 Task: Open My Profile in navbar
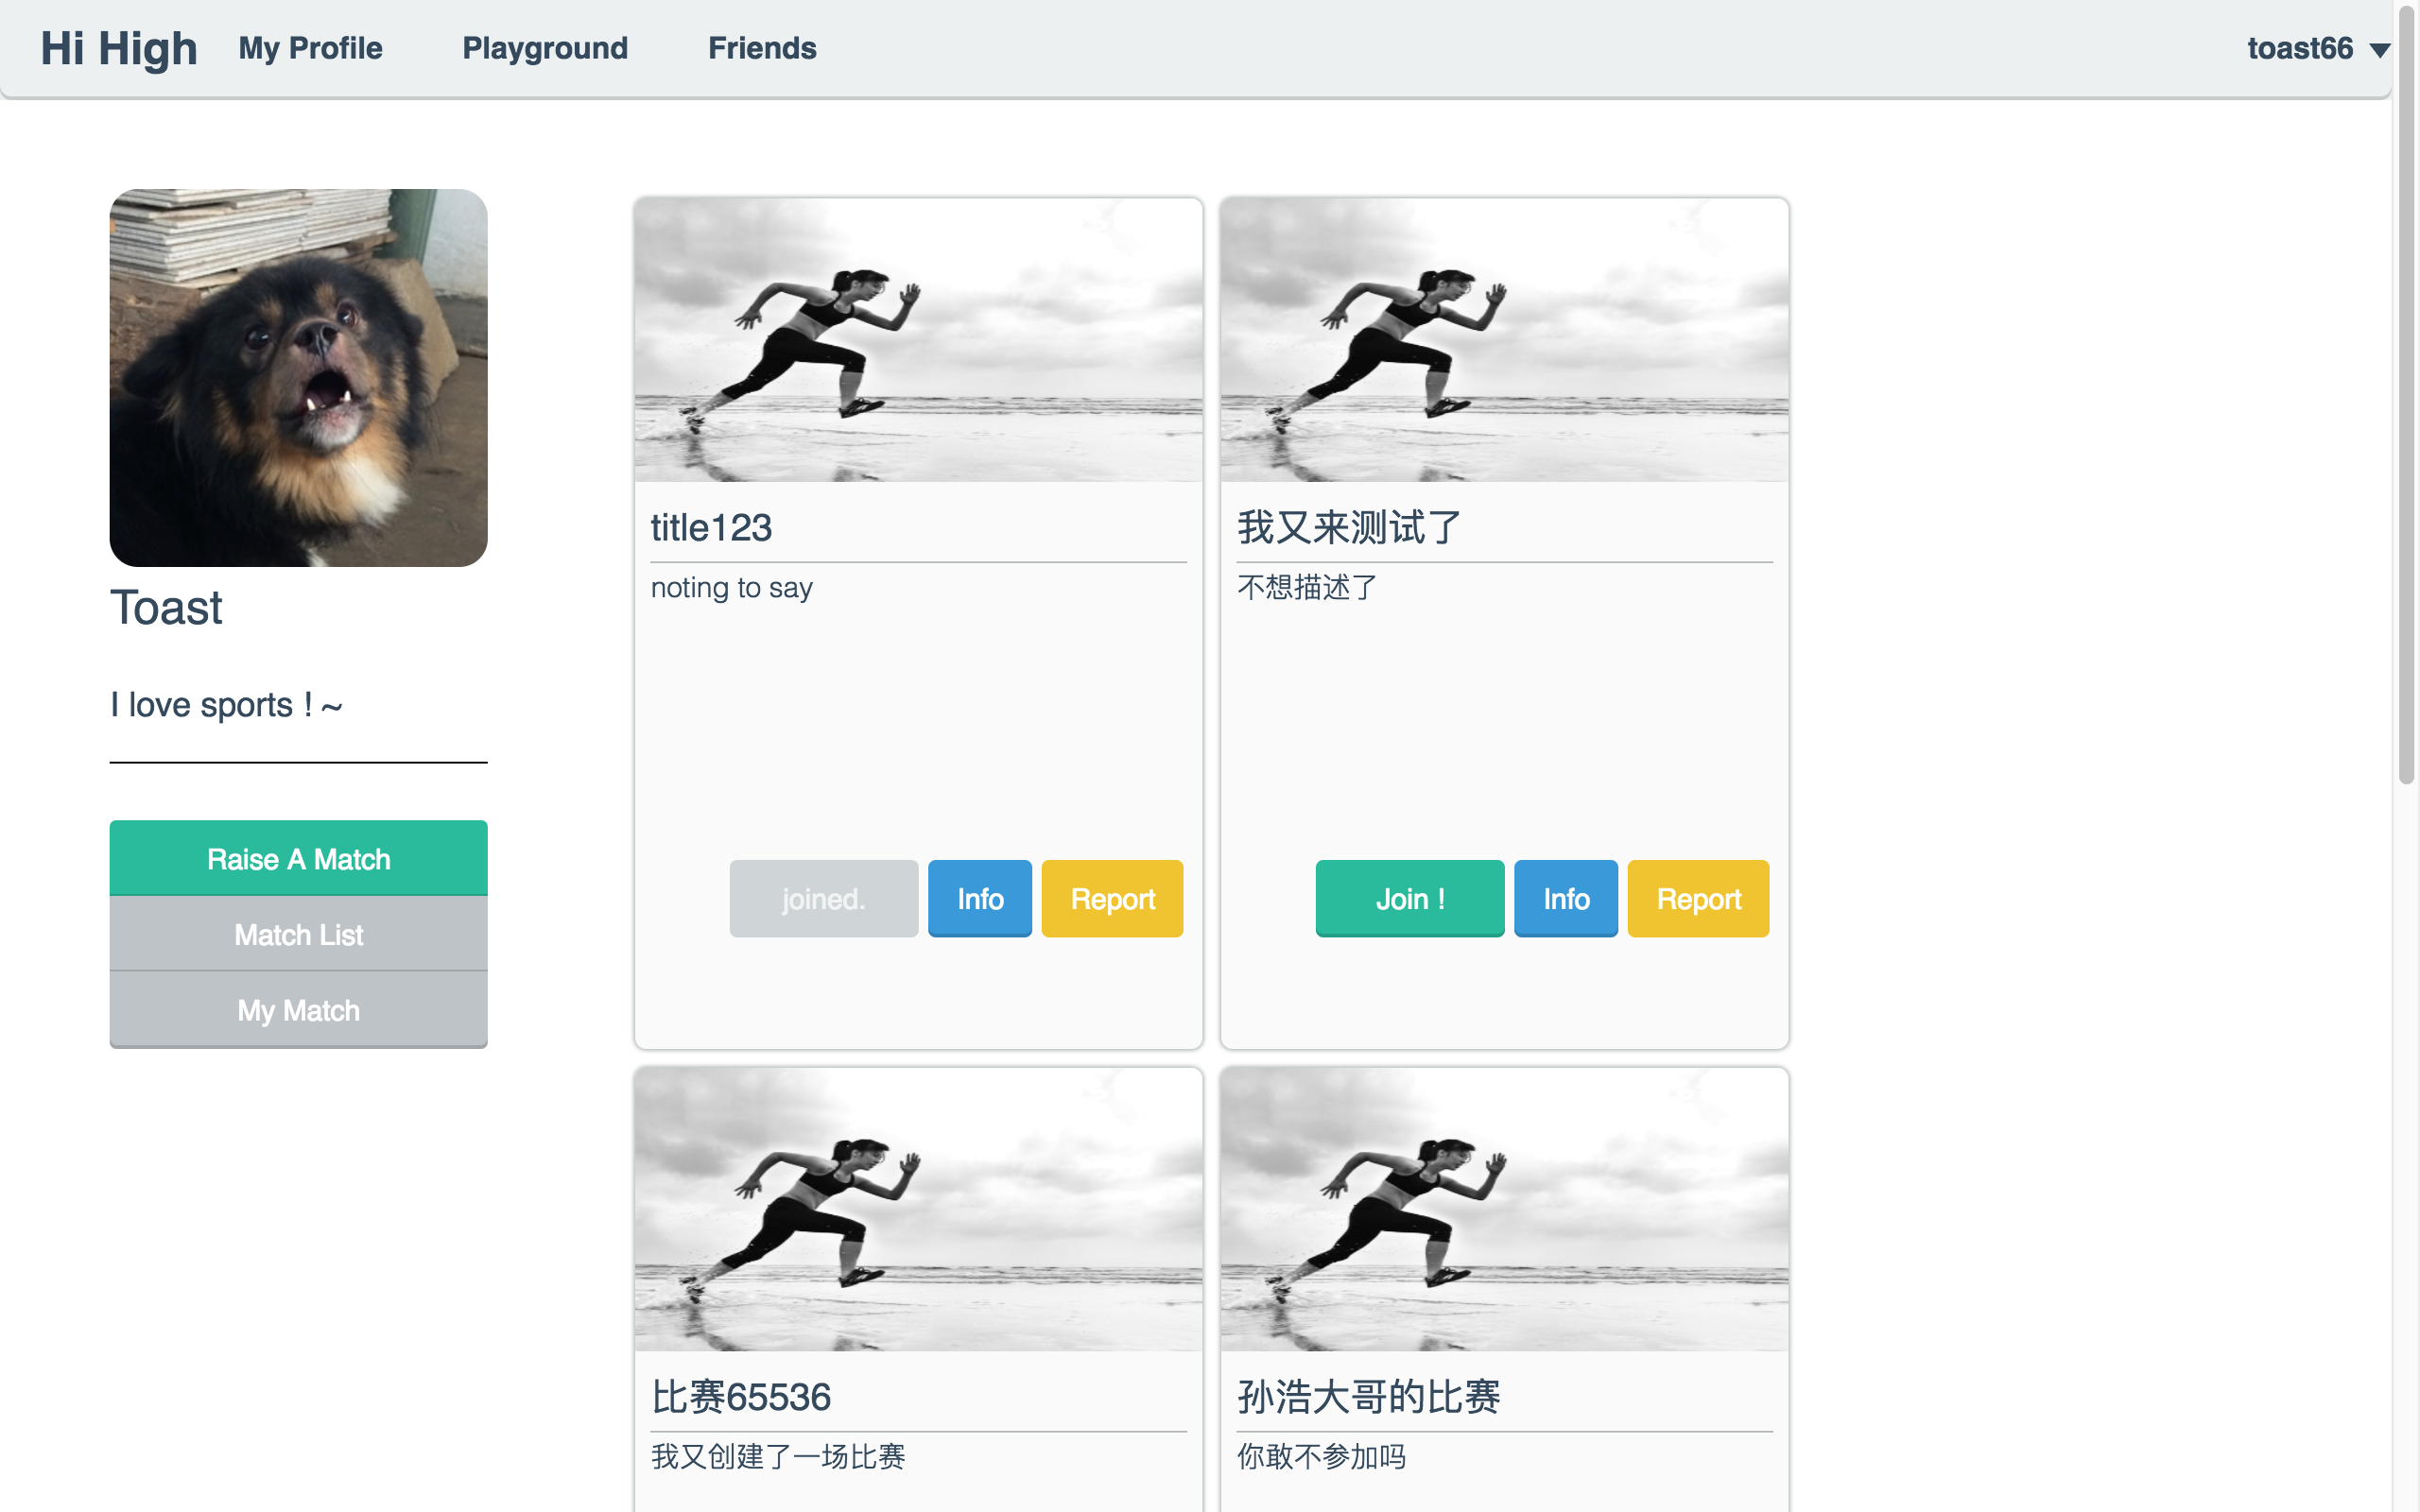click(310, 48)
